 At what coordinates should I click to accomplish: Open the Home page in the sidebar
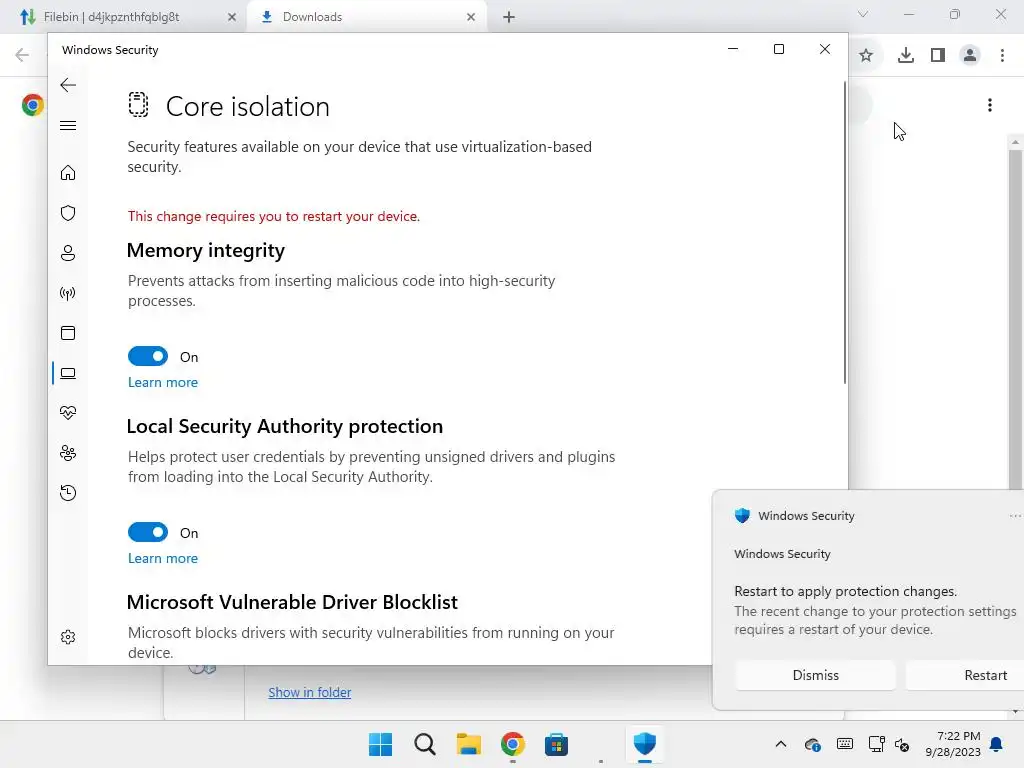[x=68, y=173]
